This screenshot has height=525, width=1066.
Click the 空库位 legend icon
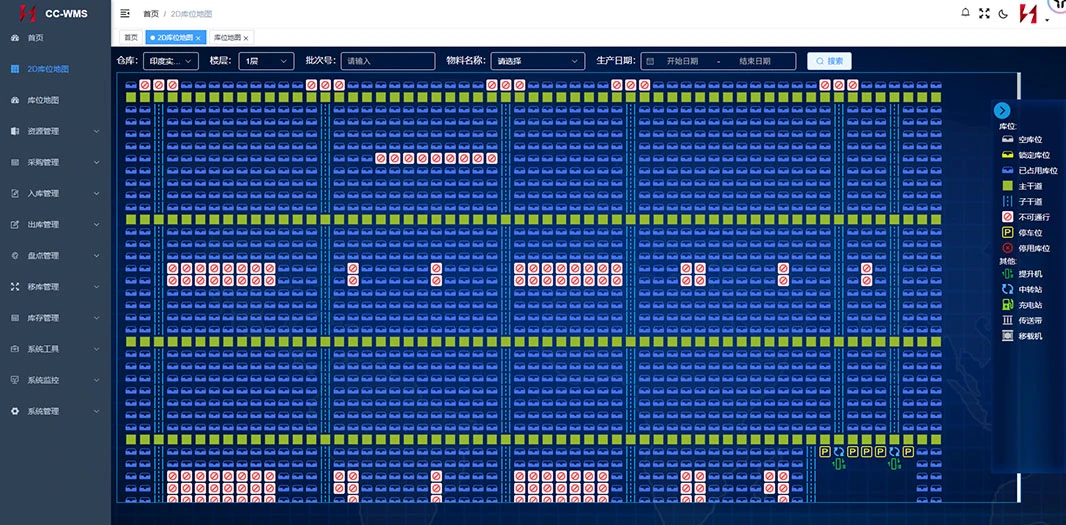point(1008,139)
